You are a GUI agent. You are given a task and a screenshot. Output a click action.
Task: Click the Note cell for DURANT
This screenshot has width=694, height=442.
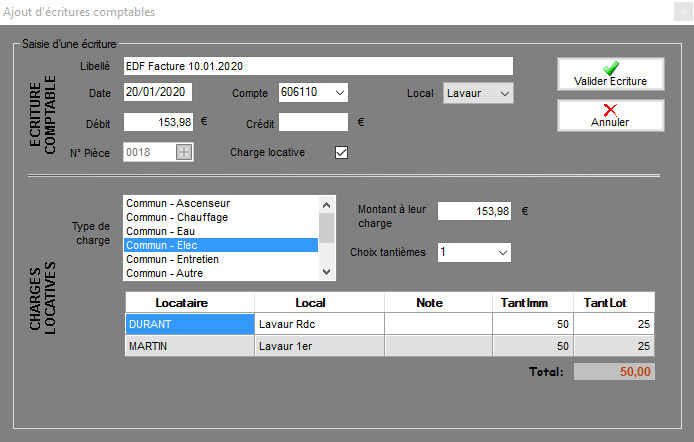click(428, 324)
